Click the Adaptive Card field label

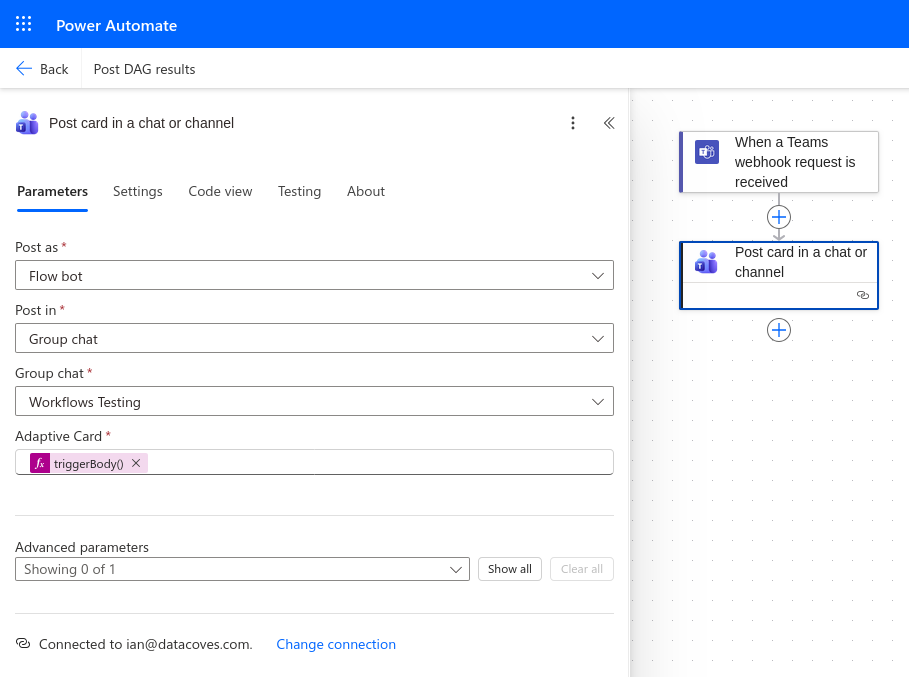[x=59, y=436]
